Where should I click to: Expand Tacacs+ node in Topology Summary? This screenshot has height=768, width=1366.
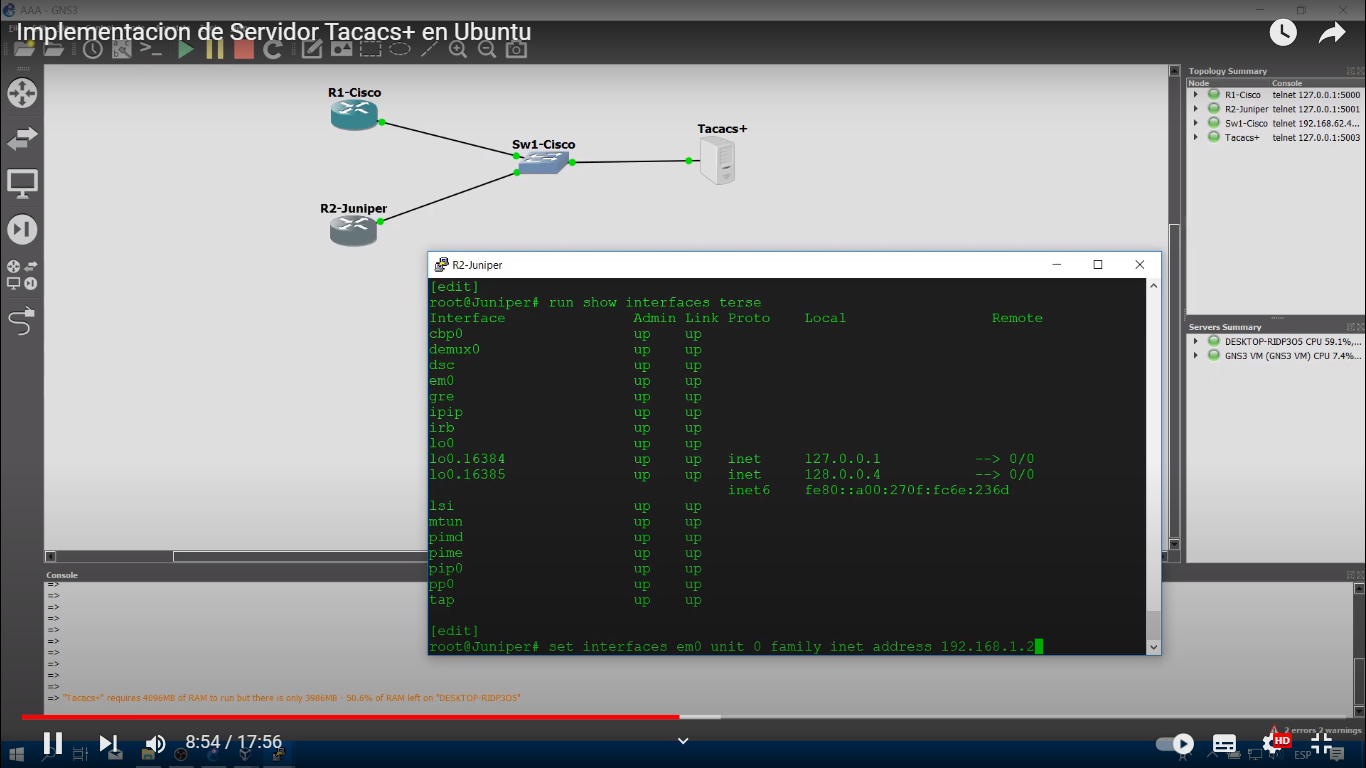[1195, 137]
